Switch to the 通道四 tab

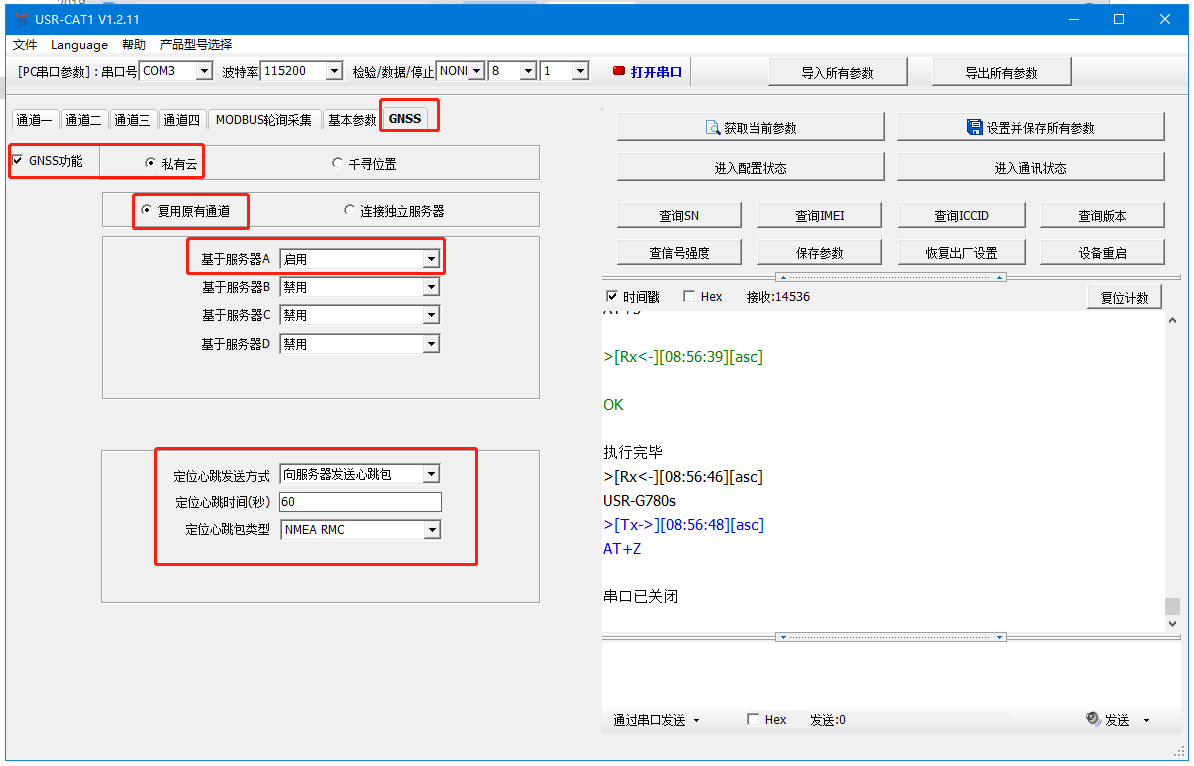181,120
